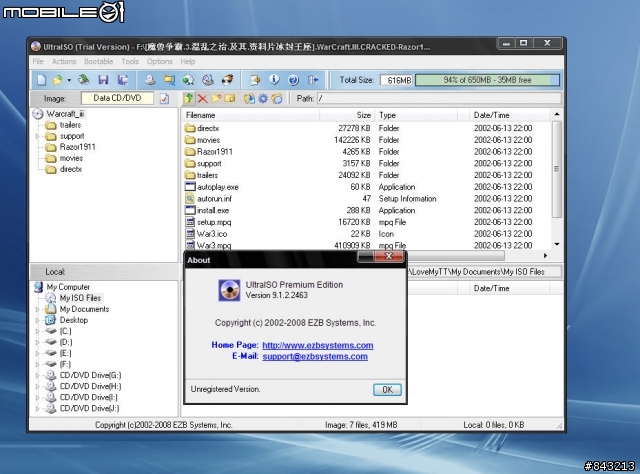Close the About dialog with red X

389,256
